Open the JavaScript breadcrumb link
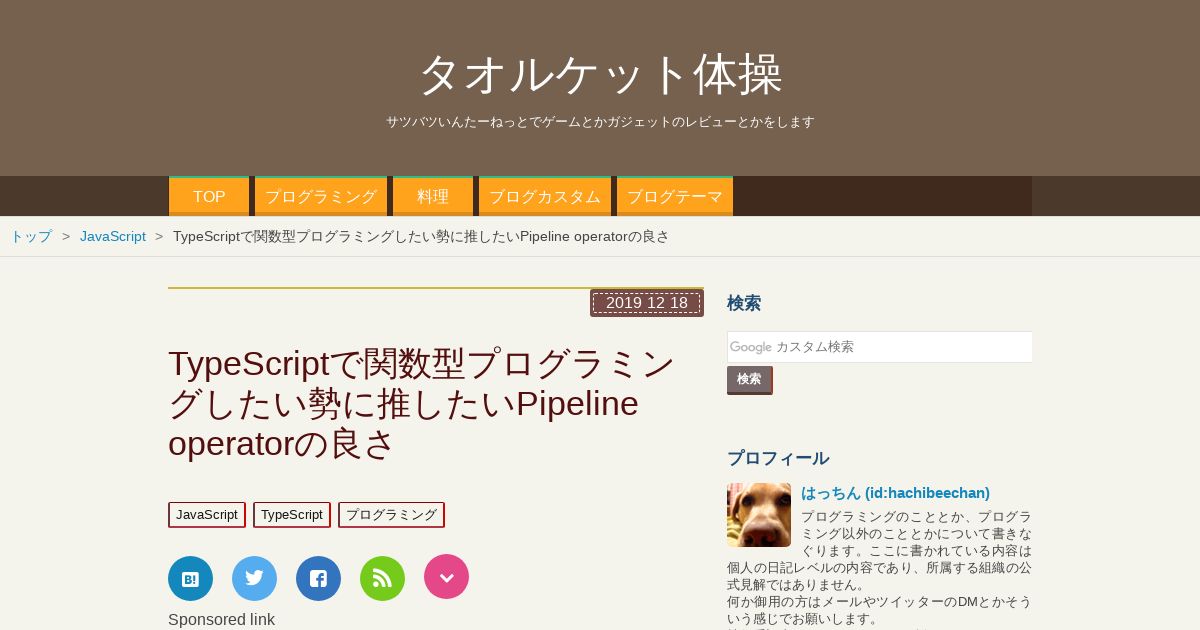 (x=113, y=236)
